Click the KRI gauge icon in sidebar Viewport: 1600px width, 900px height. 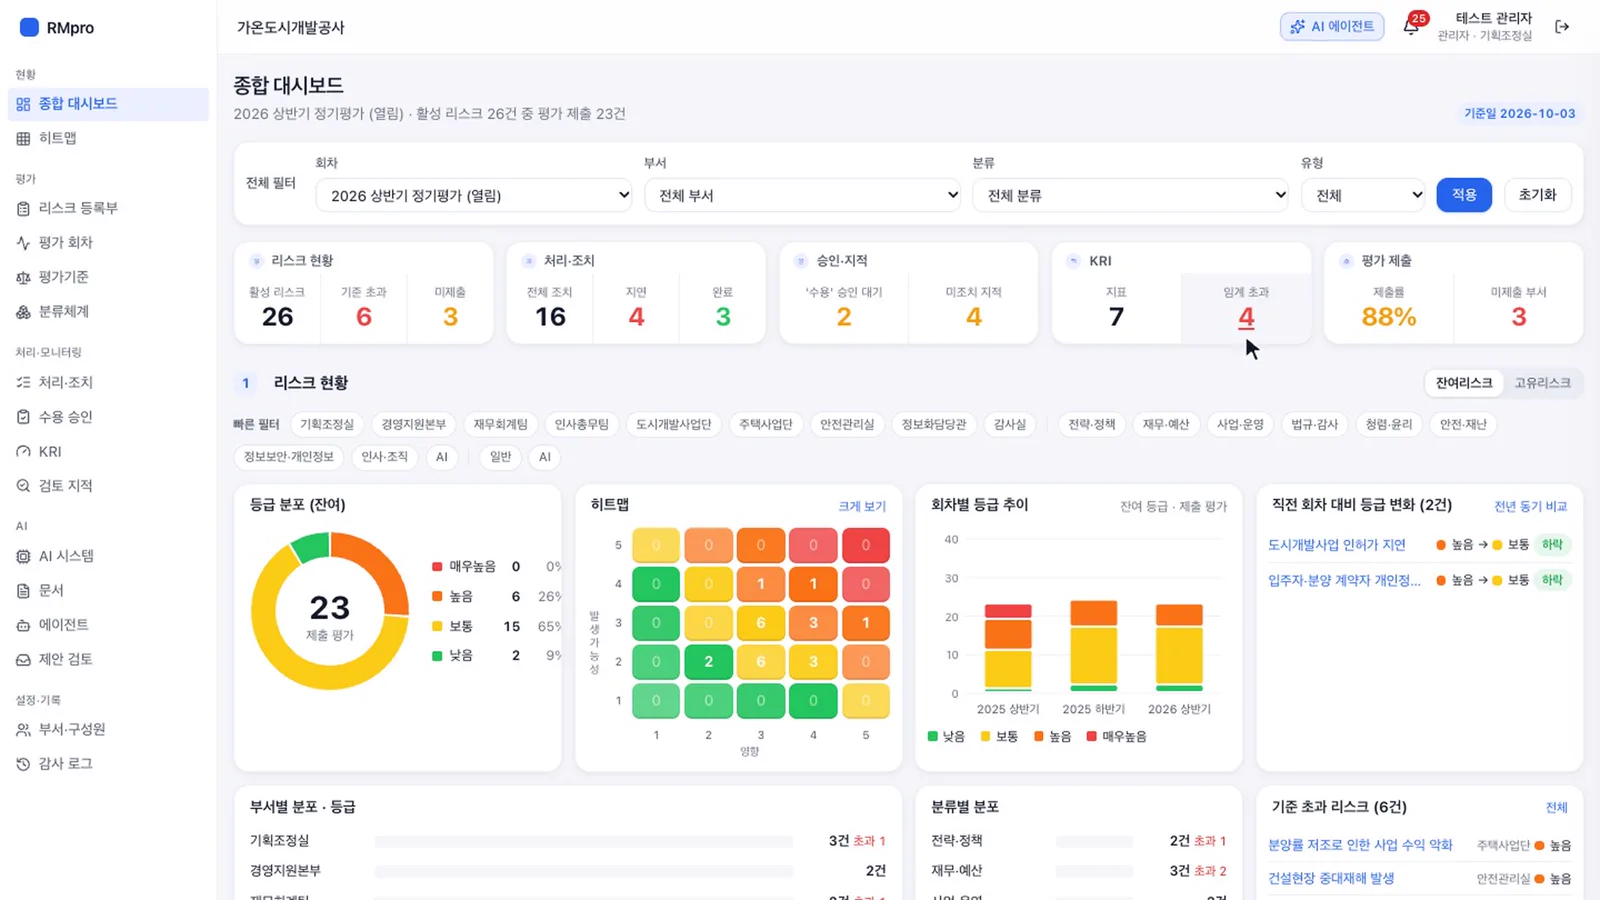click(x=23, y=452)
